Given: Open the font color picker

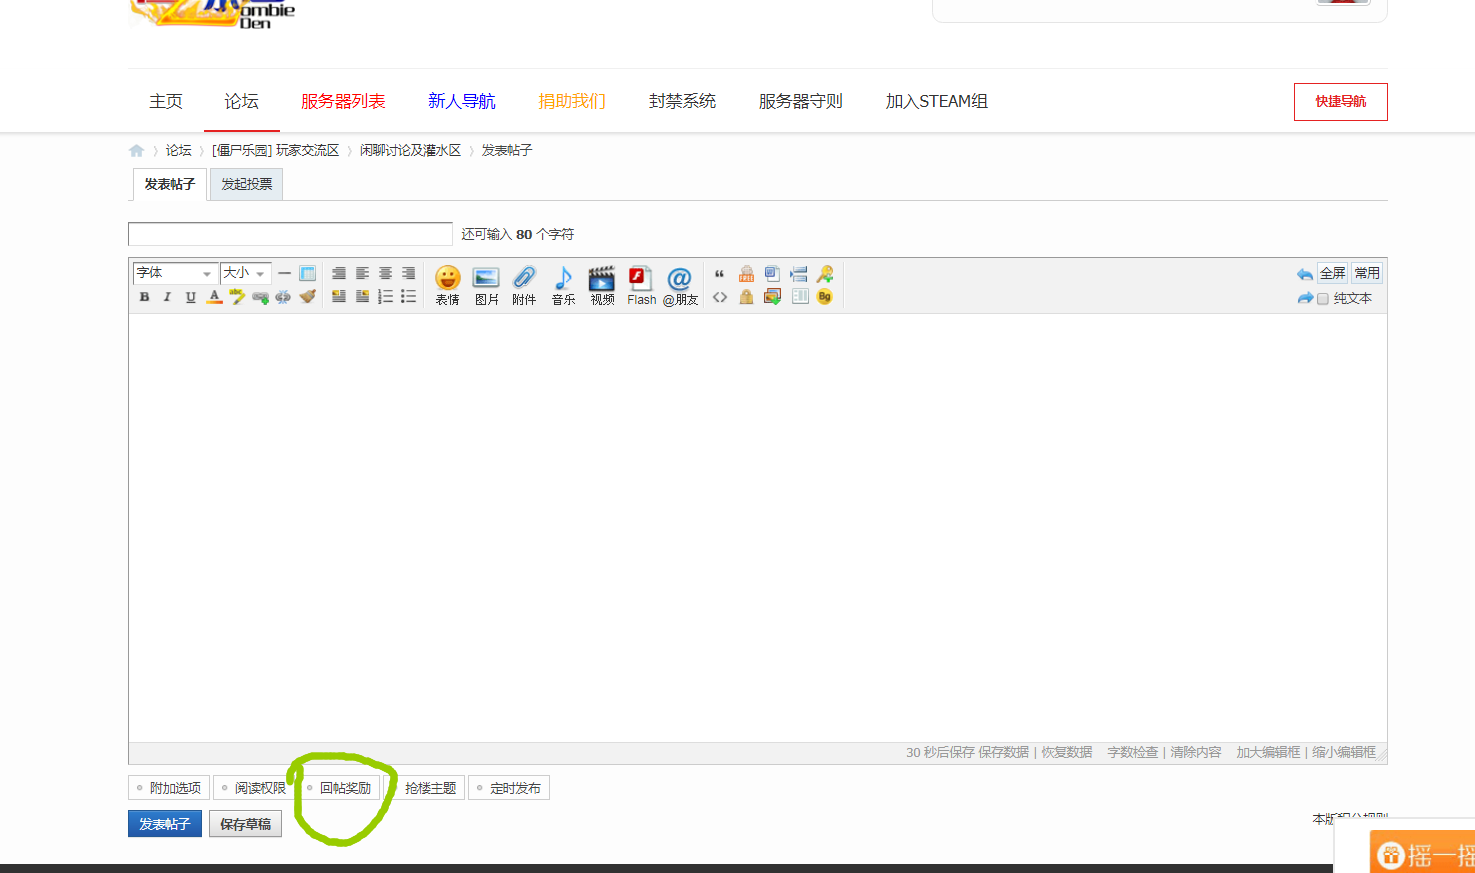Looking at the screenshot, I should [214, 296].
